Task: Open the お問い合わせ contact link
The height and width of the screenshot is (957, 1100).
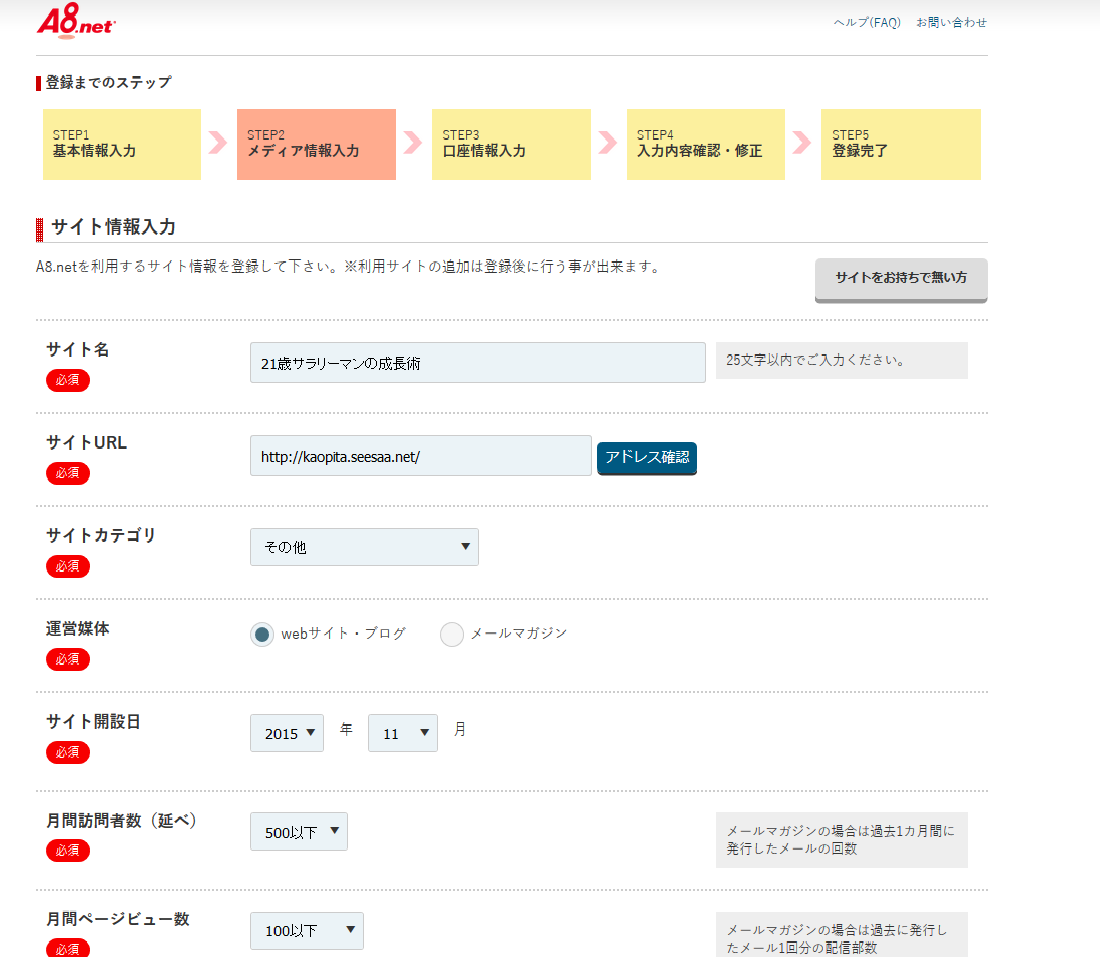Action: click(x=950, y=21)
